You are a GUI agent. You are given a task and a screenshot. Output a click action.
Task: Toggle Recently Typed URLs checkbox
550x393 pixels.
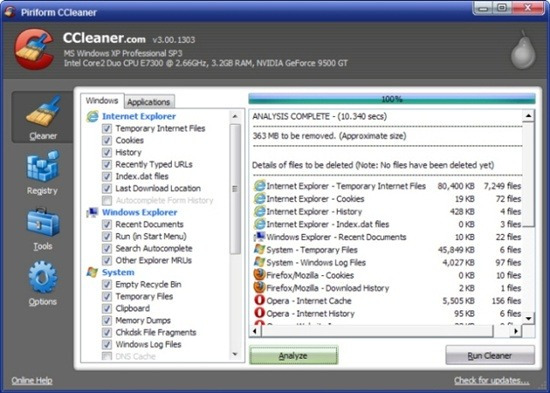(107, 164)
